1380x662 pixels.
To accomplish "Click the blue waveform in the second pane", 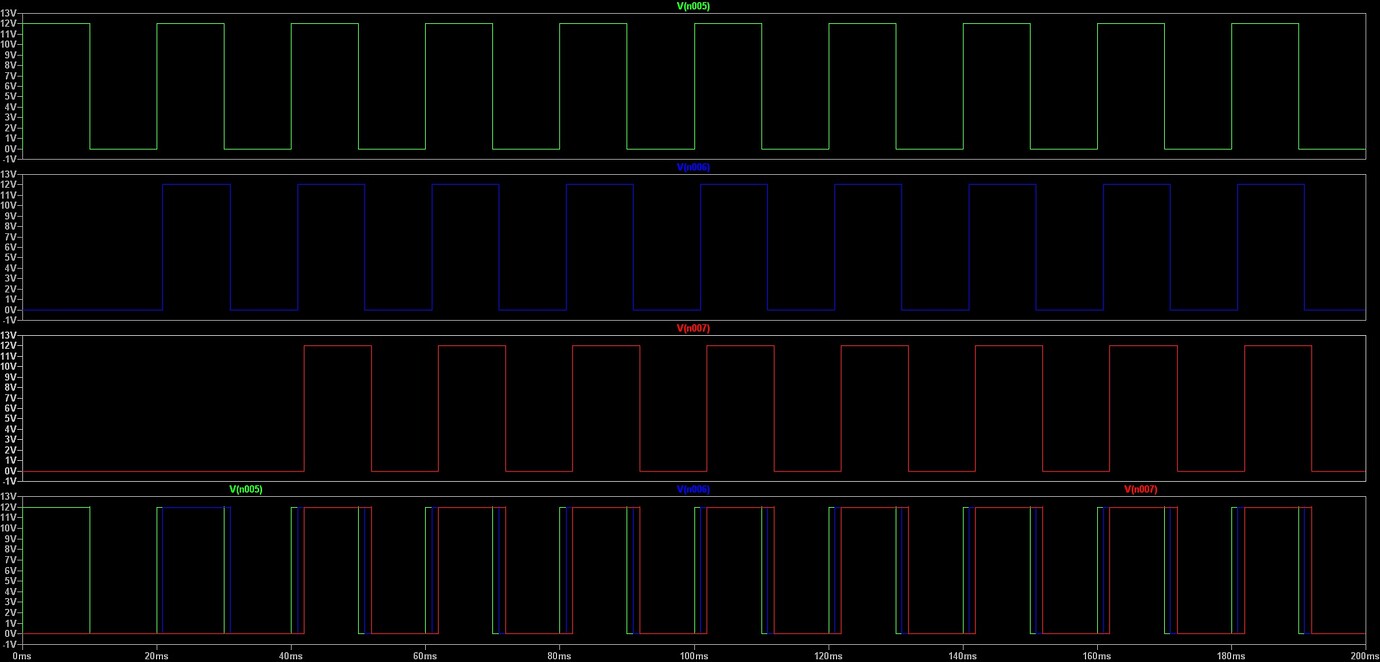I will coord(196,185).
